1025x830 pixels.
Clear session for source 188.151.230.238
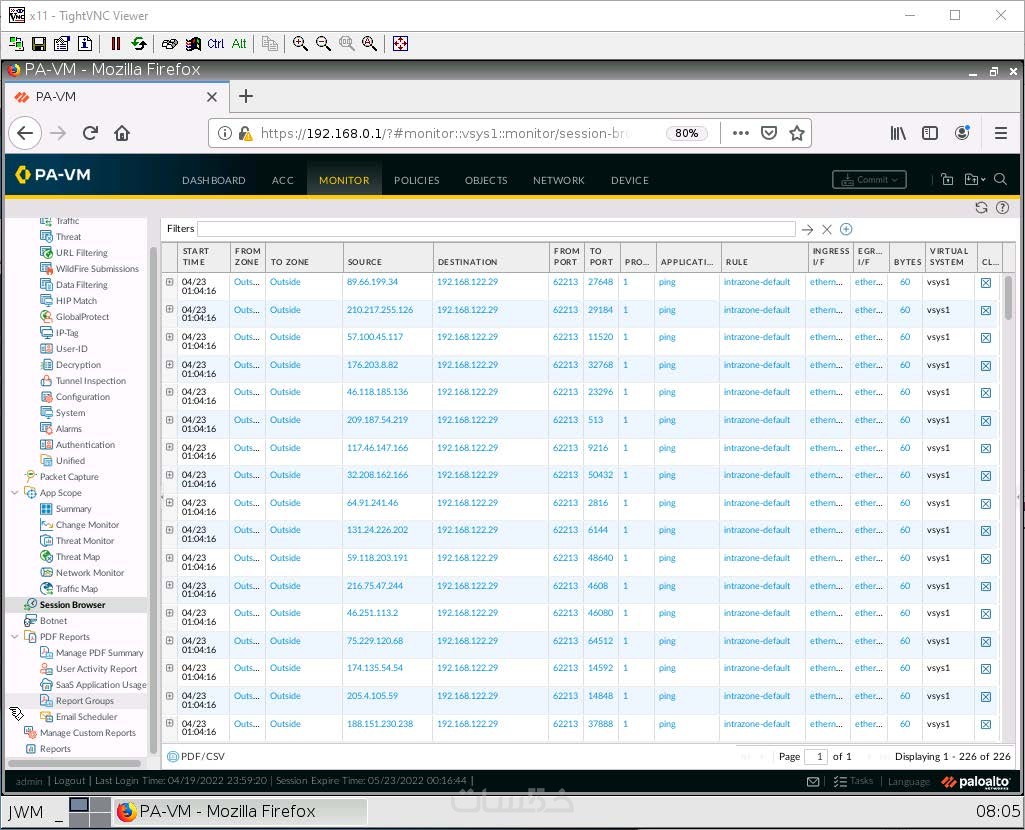coord(986,724)
